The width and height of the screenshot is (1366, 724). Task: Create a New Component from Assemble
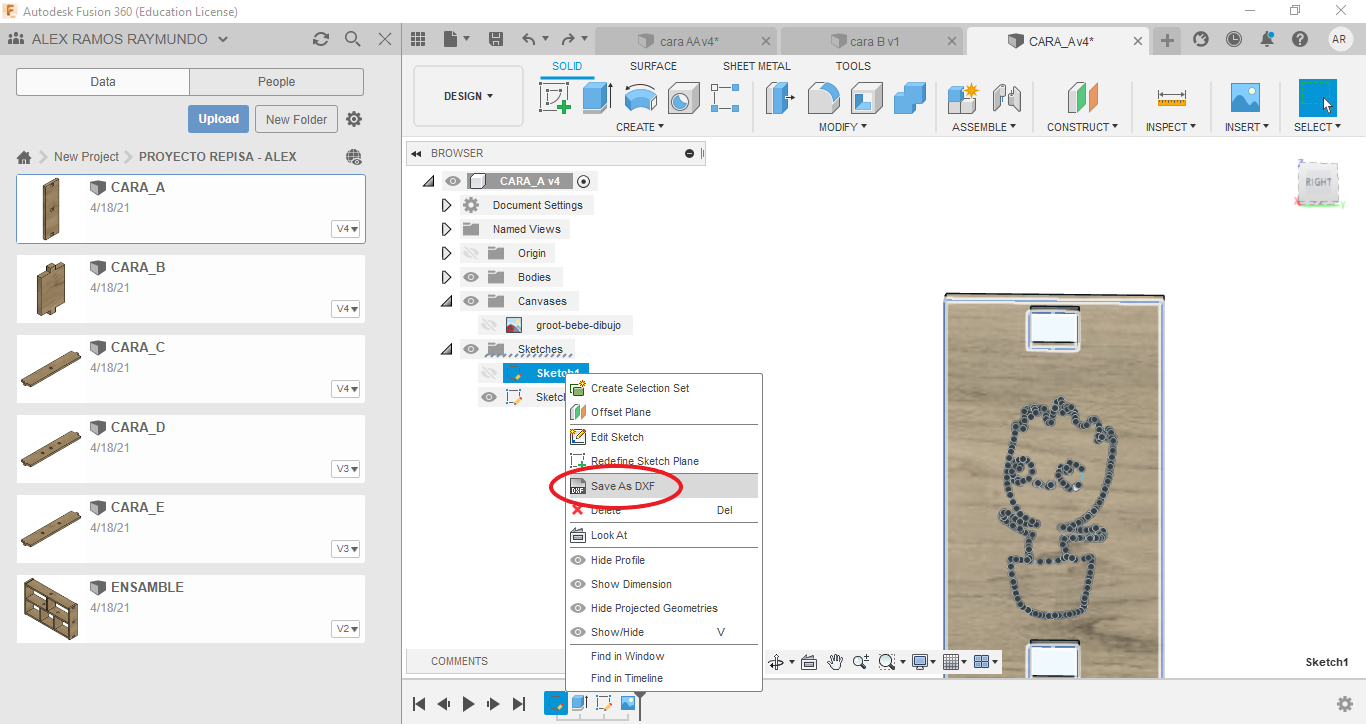coord(962,98)
